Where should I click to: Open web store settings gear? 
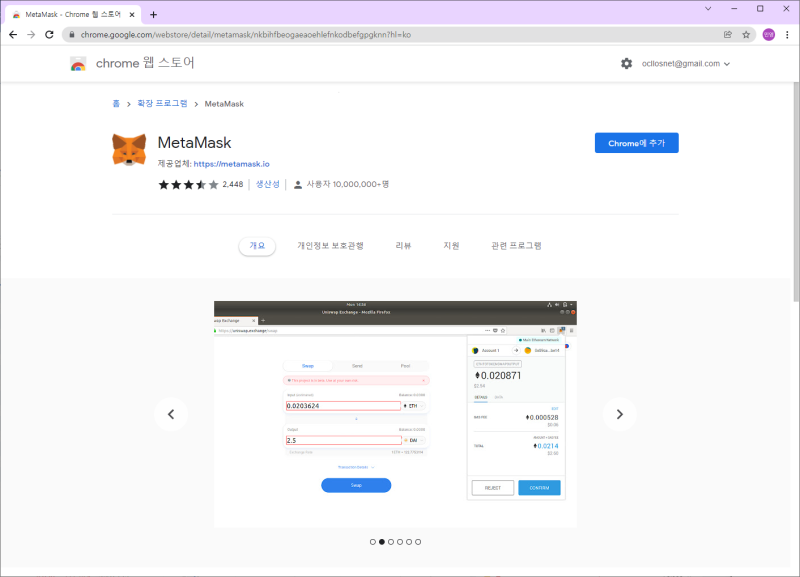tap(627, 63)
